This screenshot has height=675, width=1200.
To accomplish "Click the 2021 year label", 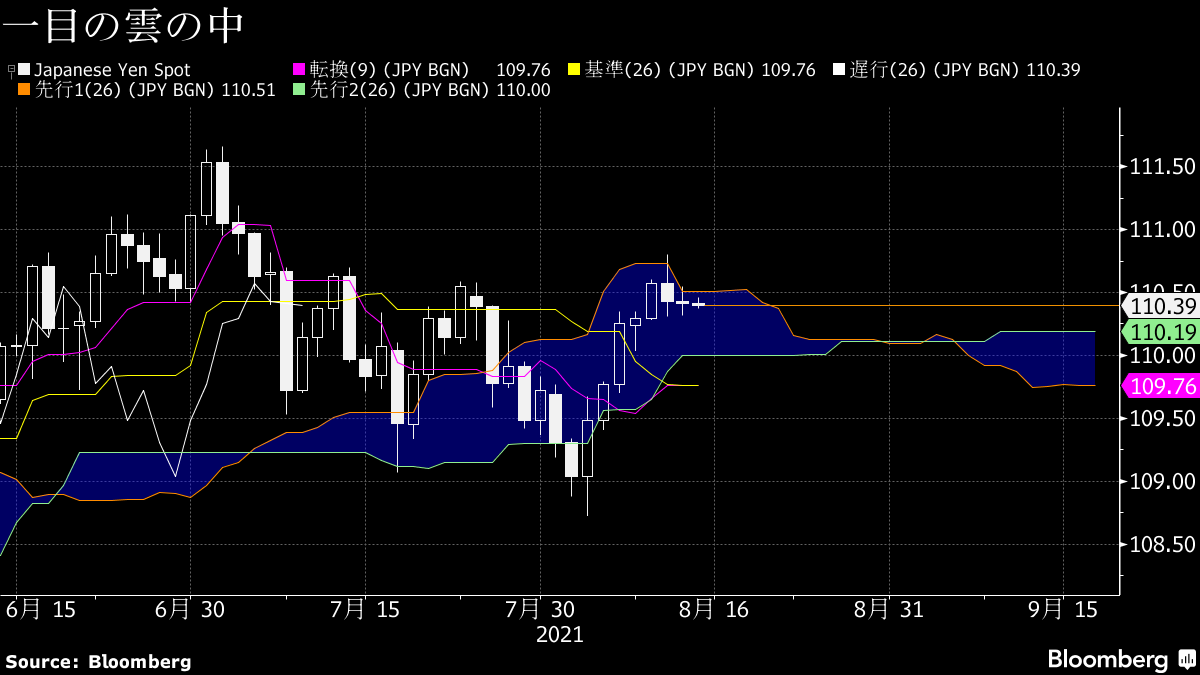I will 560,635.
